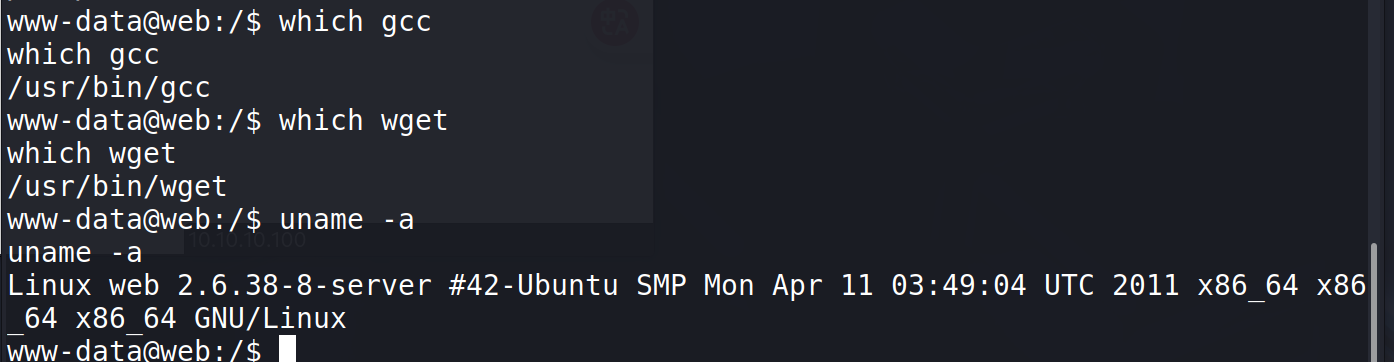Click the /usr/bin/gcc output line
This screenshot has height=362, width=1394.
coord(109,88)
